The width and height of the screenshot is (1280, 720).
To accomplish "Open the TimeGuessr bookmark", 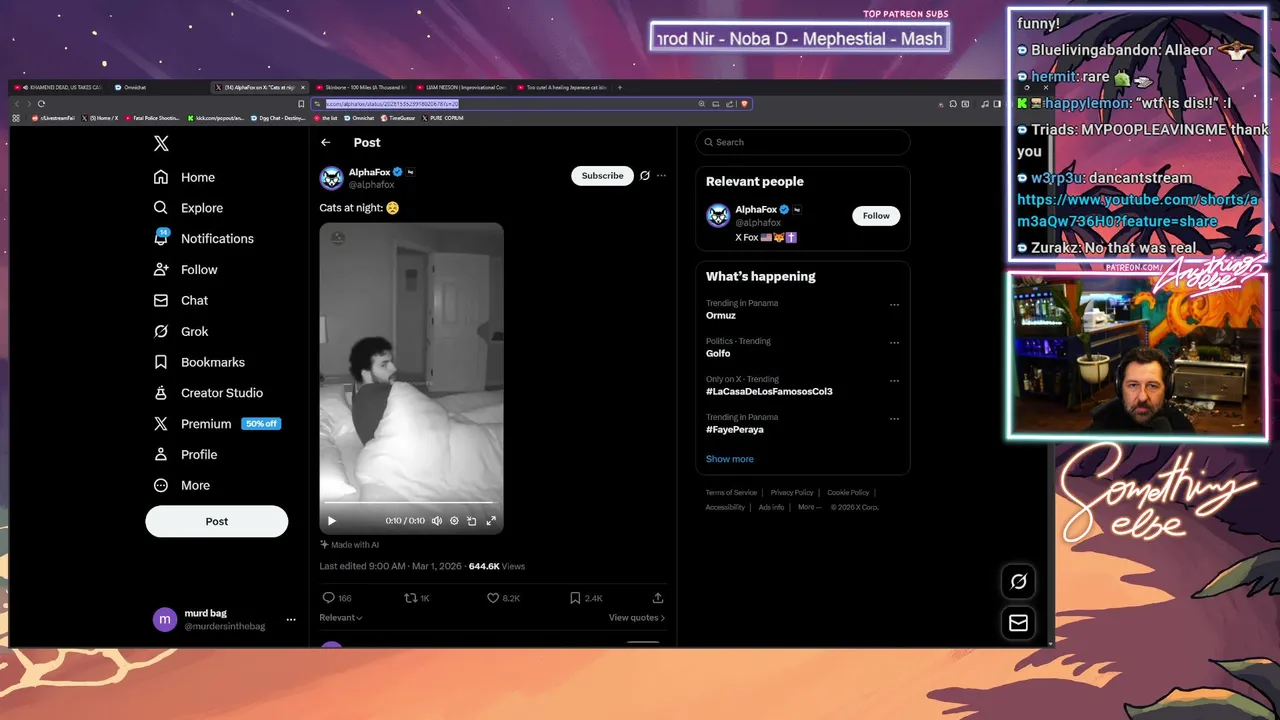I will (397, 118).
